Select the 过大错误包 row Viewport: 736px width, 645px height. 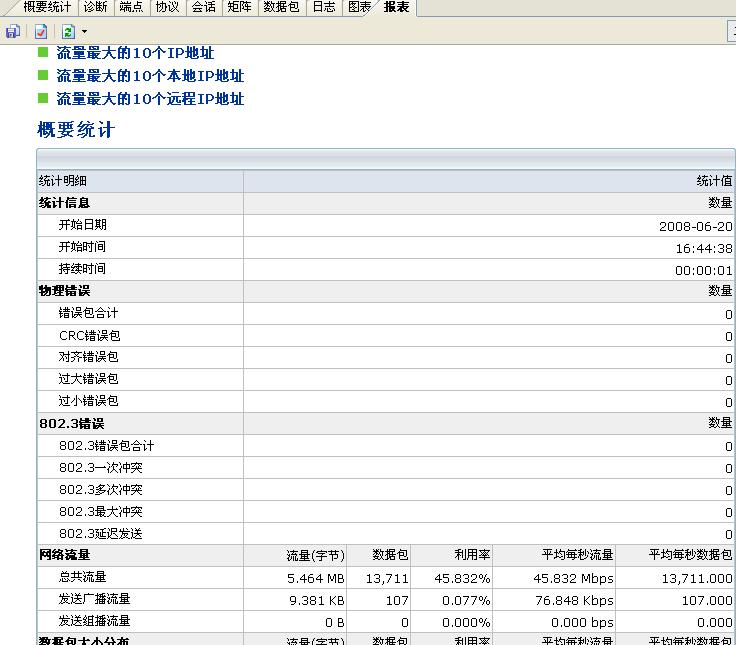(385, 379)
